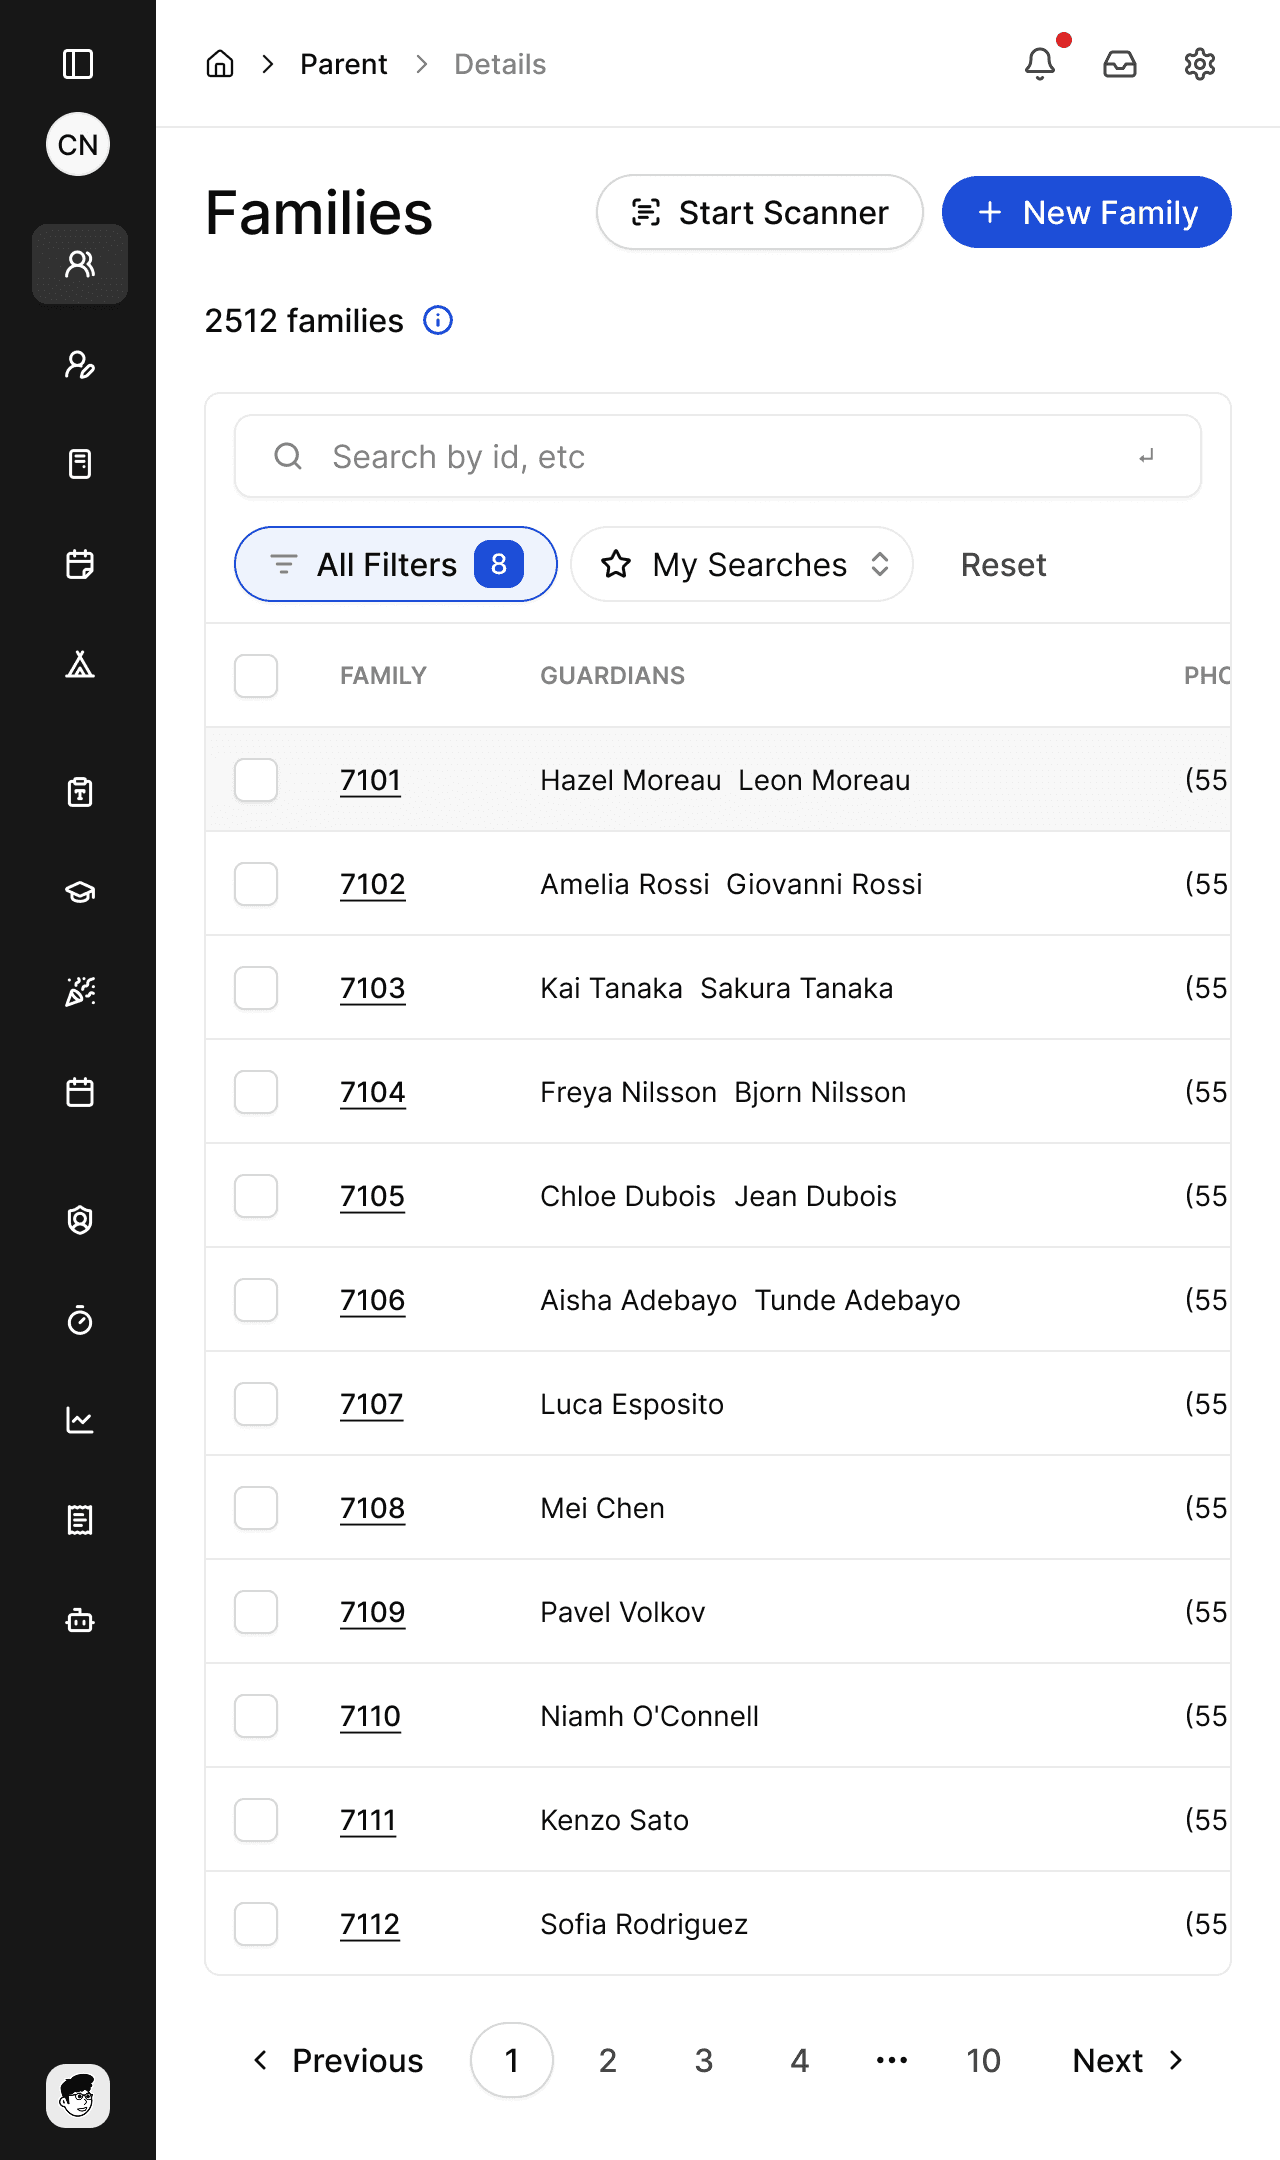
Task: Open the settings gear icon
Action: pyautogui.click(x=1200, y=64)
